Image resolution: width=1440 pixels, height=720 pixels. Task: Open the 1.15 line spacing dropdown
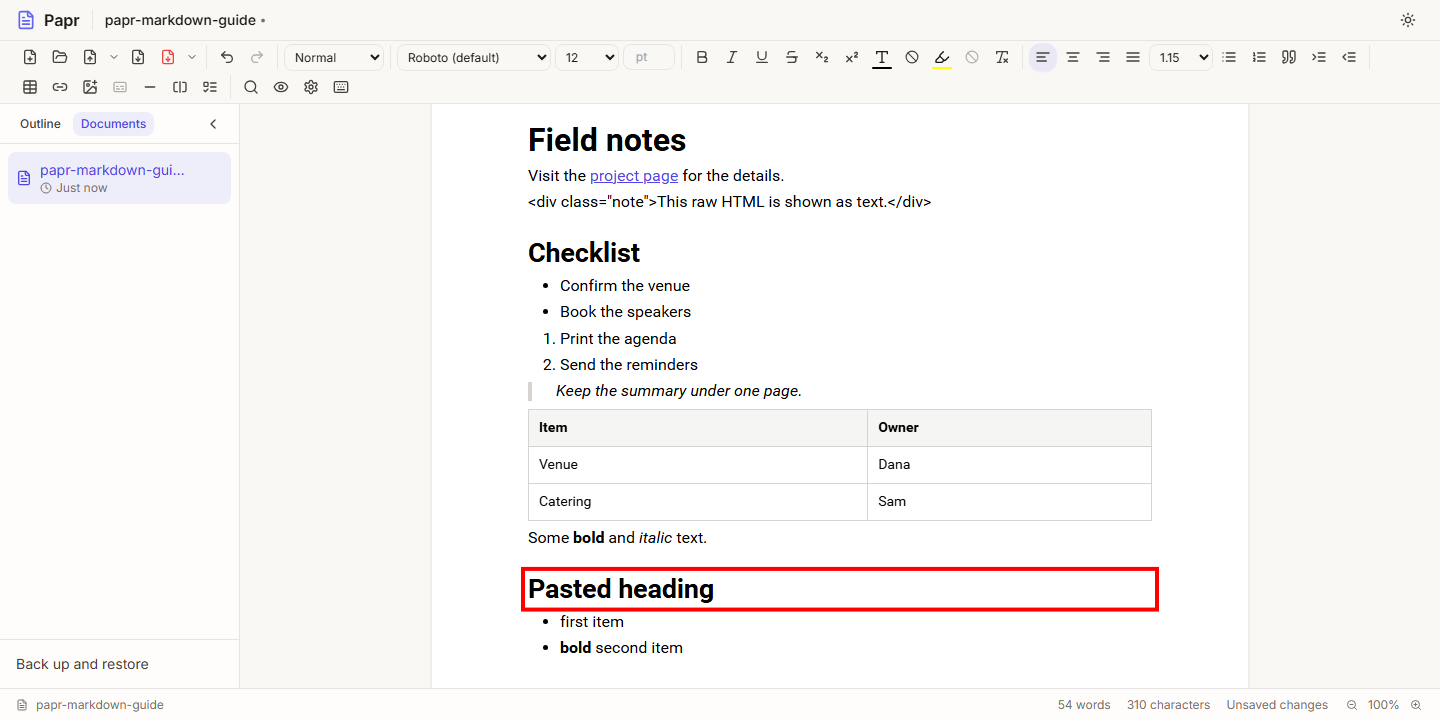1181,57
